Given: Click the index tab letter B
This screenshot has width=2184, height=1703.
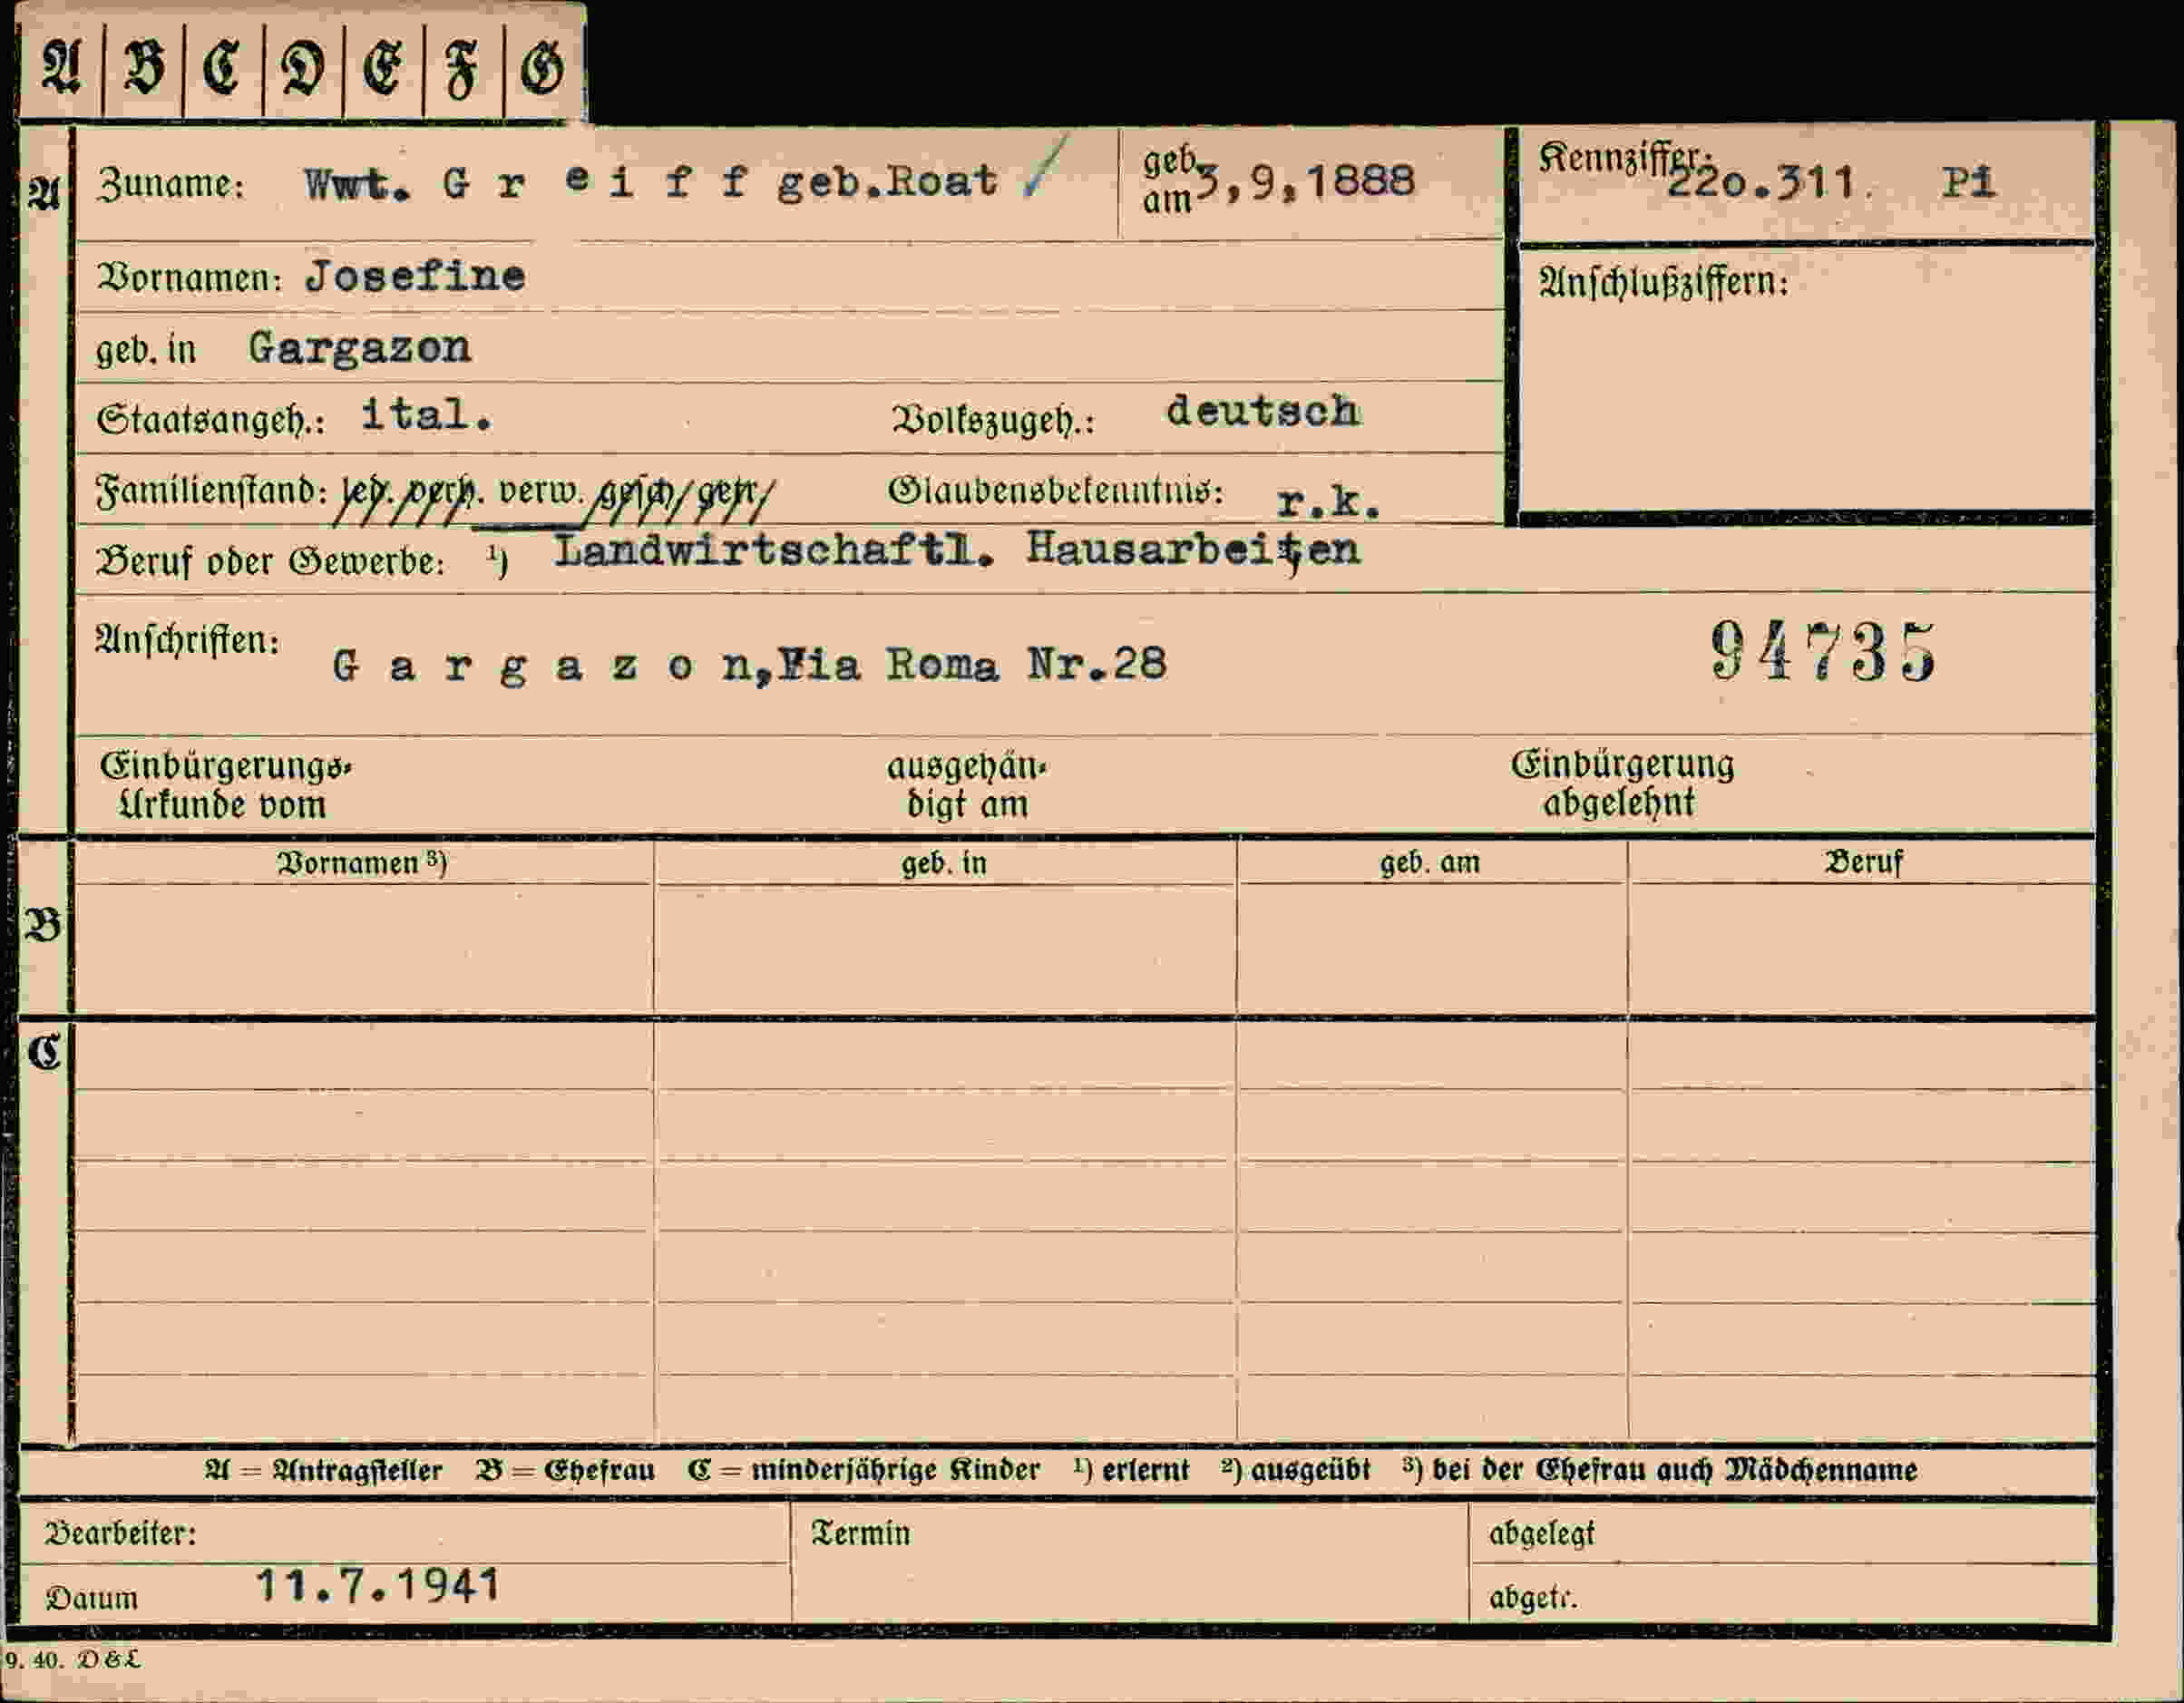Looking at the screenshot, I should tap(144, 69).
